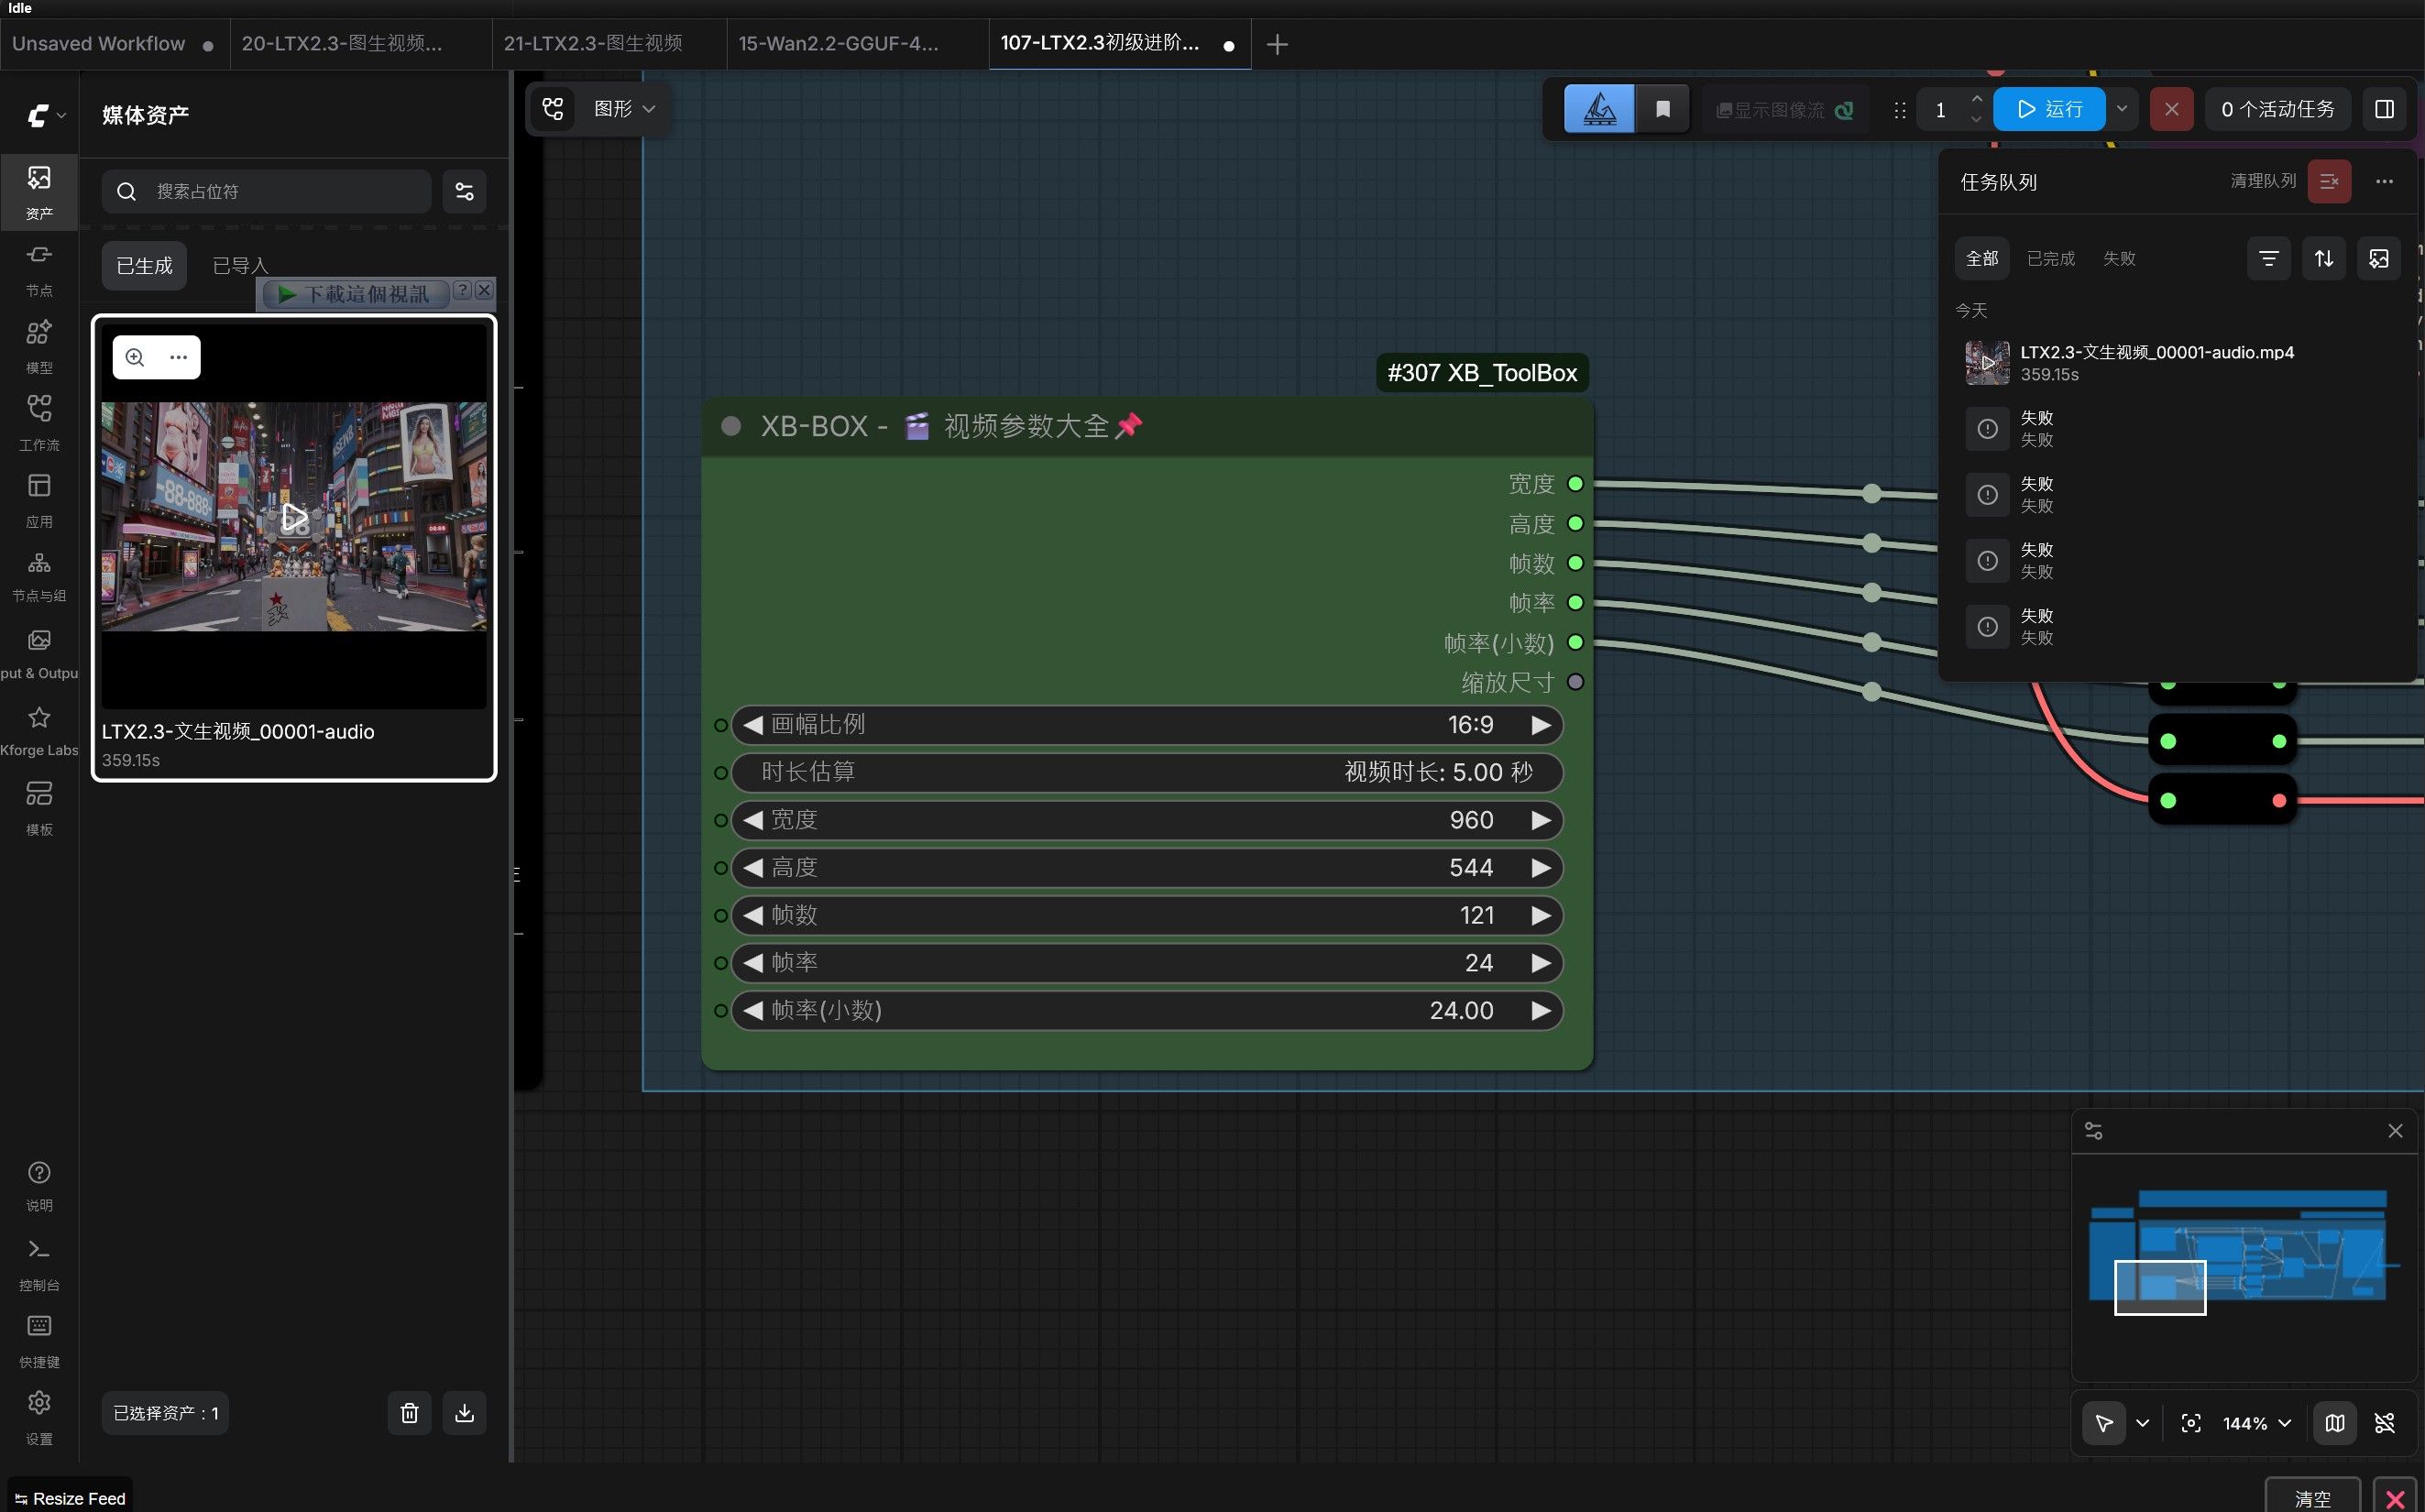The width and height of the screenshot is (2425, 1512).
Task: Toggle link visibility icon at bottom right
Action: [x=2384, y=1423]
